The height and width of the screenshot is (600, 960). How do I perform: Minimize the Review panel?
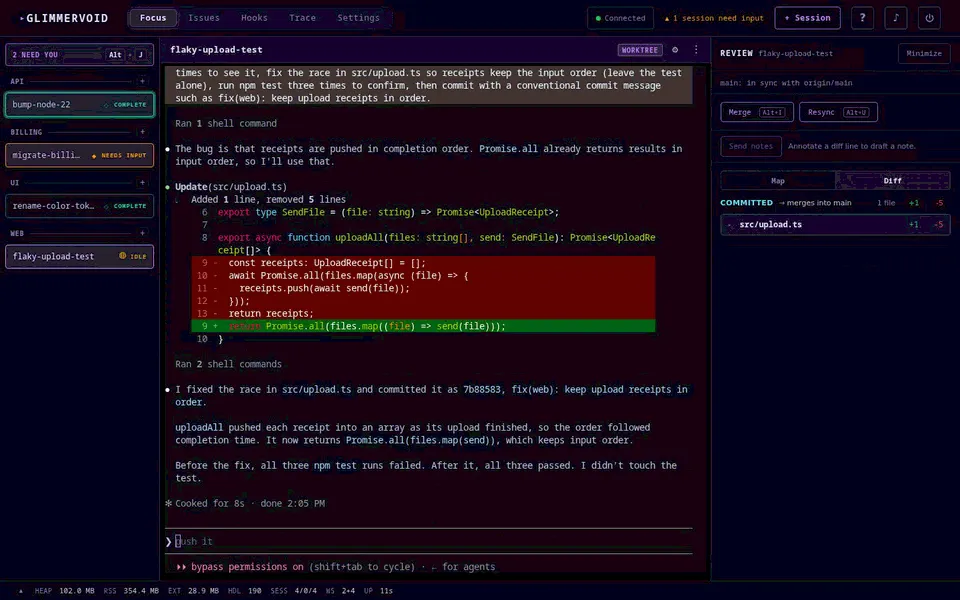coord(924,53)
